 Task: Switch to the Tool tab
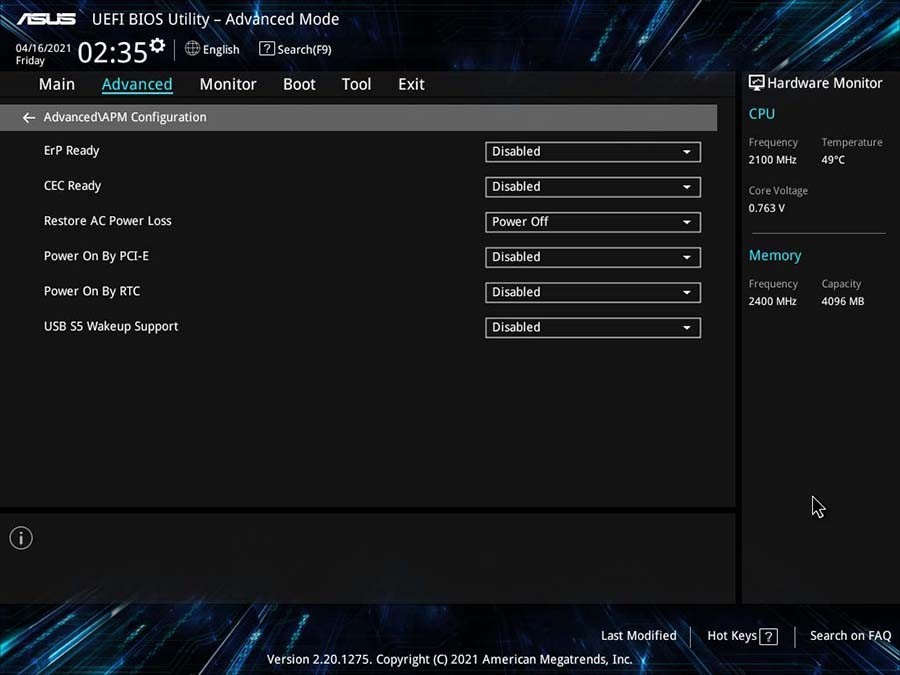356,84
